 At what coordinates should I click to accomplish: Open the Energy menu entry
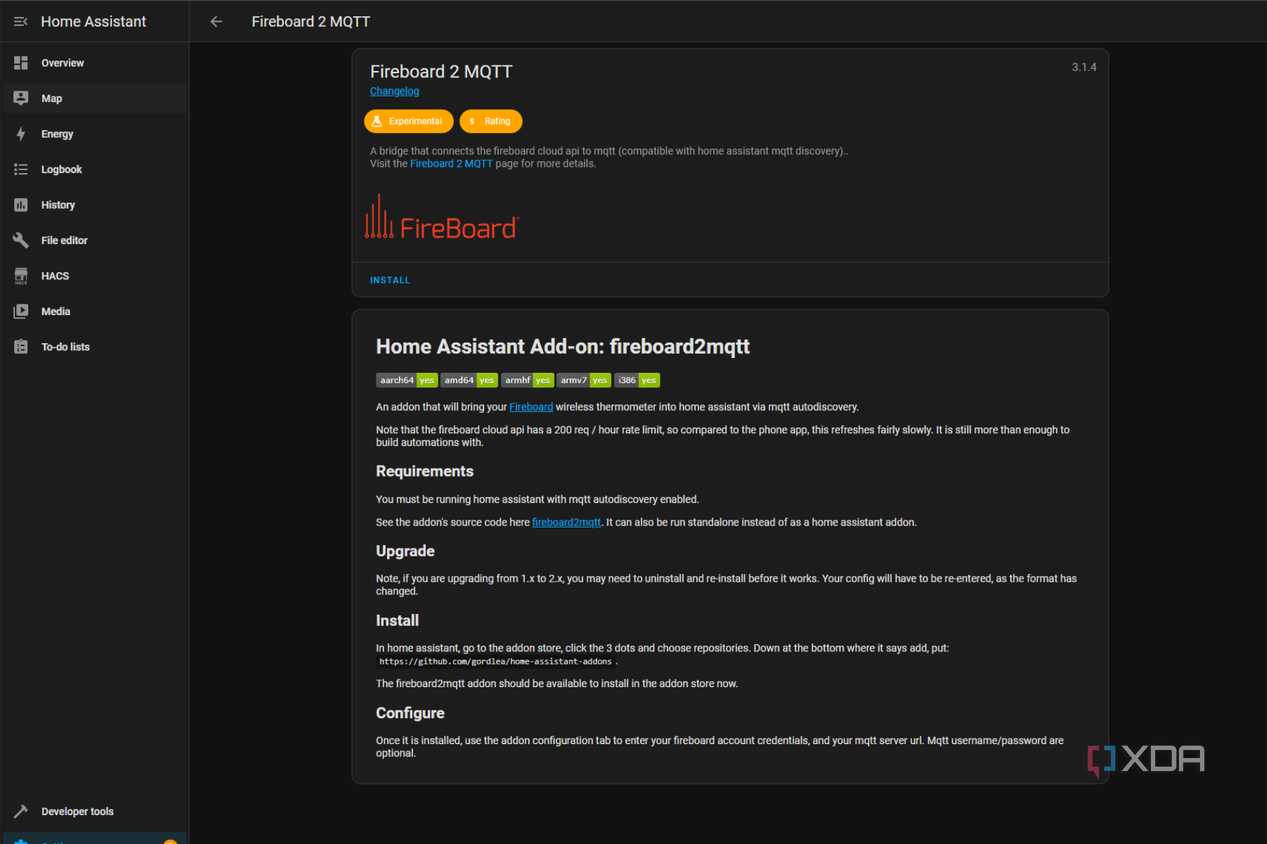94,134
